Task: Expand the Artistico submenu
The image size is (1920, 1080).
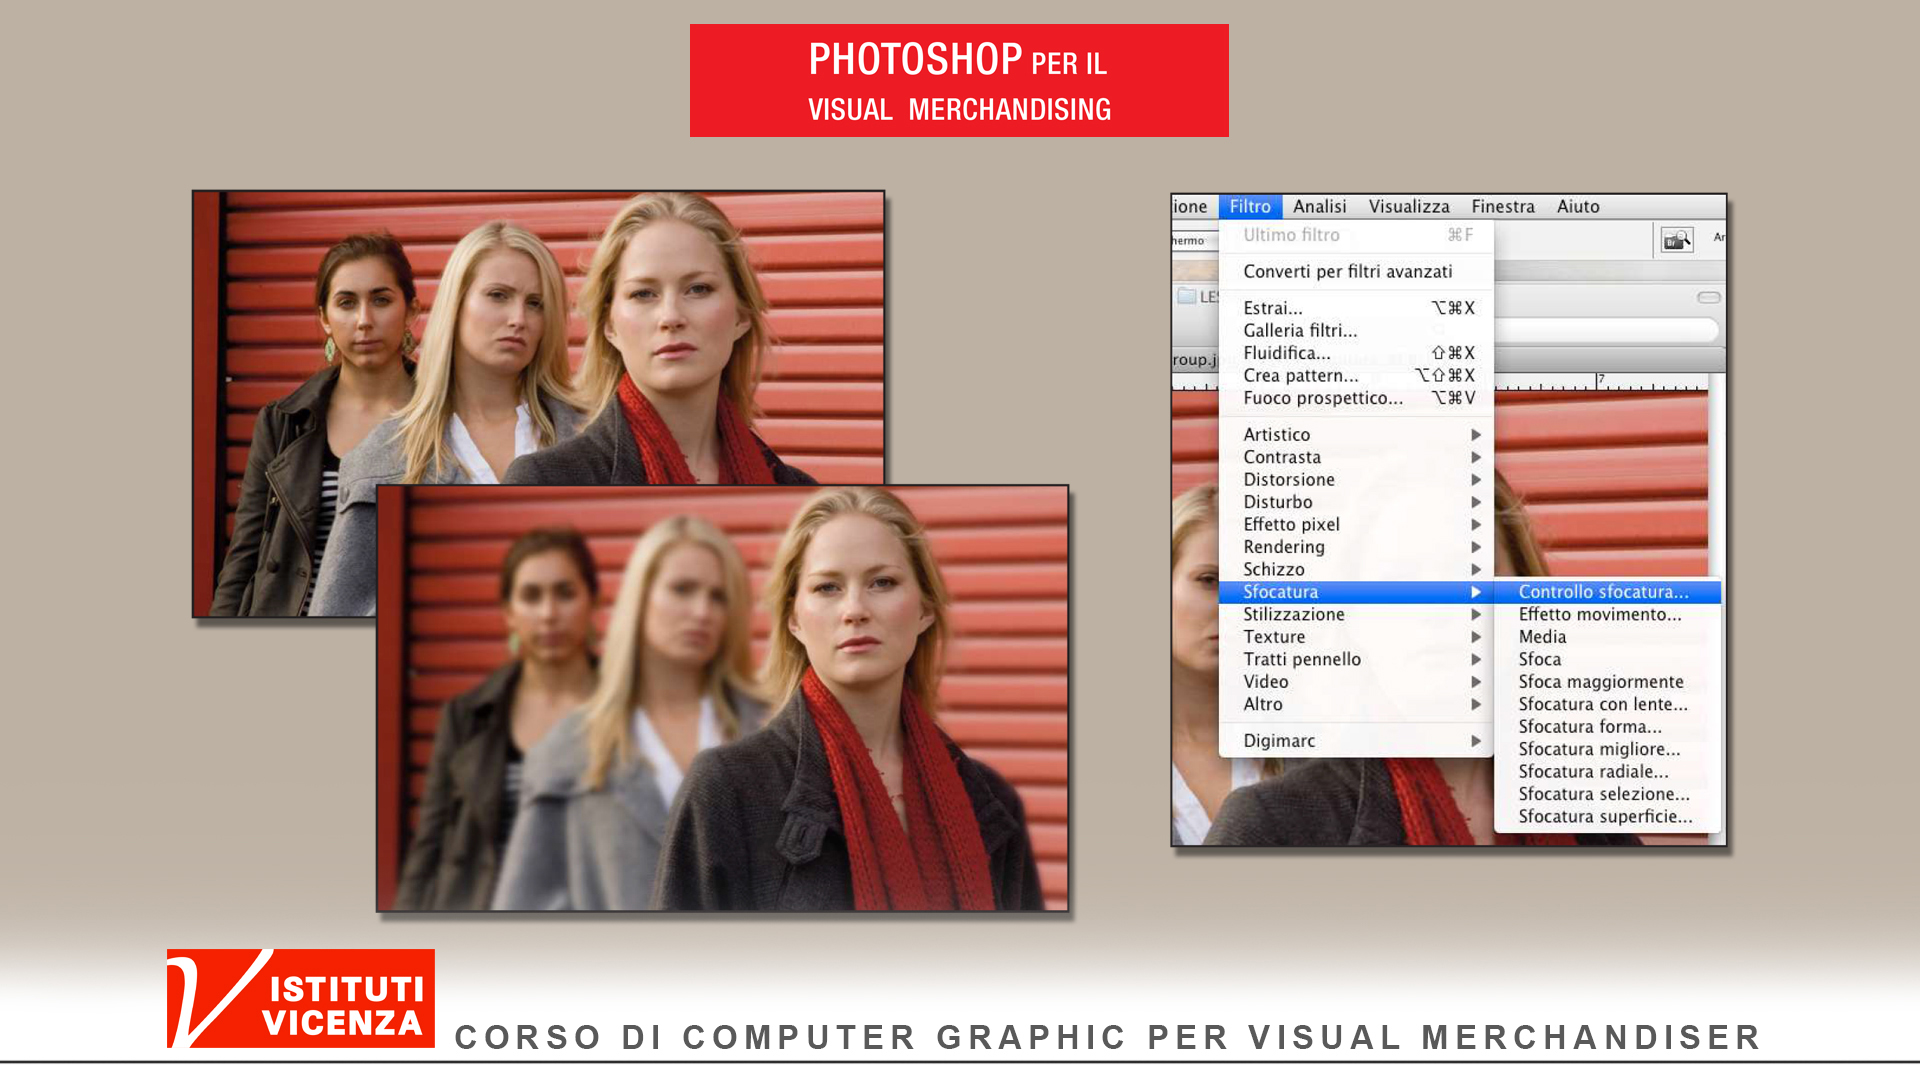Action: point(1356,435)
